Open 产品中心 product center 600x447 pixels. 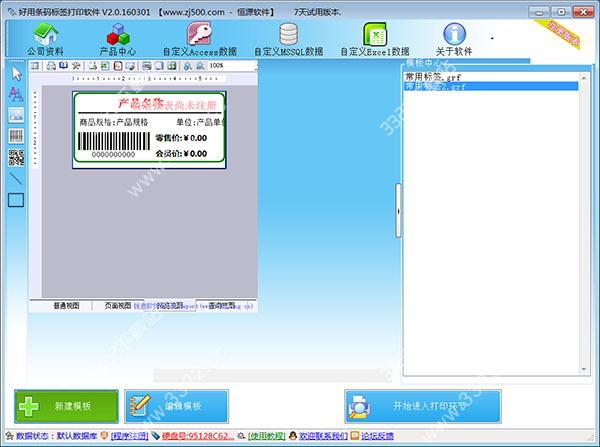pyautogui.click(x=117, y=39)
